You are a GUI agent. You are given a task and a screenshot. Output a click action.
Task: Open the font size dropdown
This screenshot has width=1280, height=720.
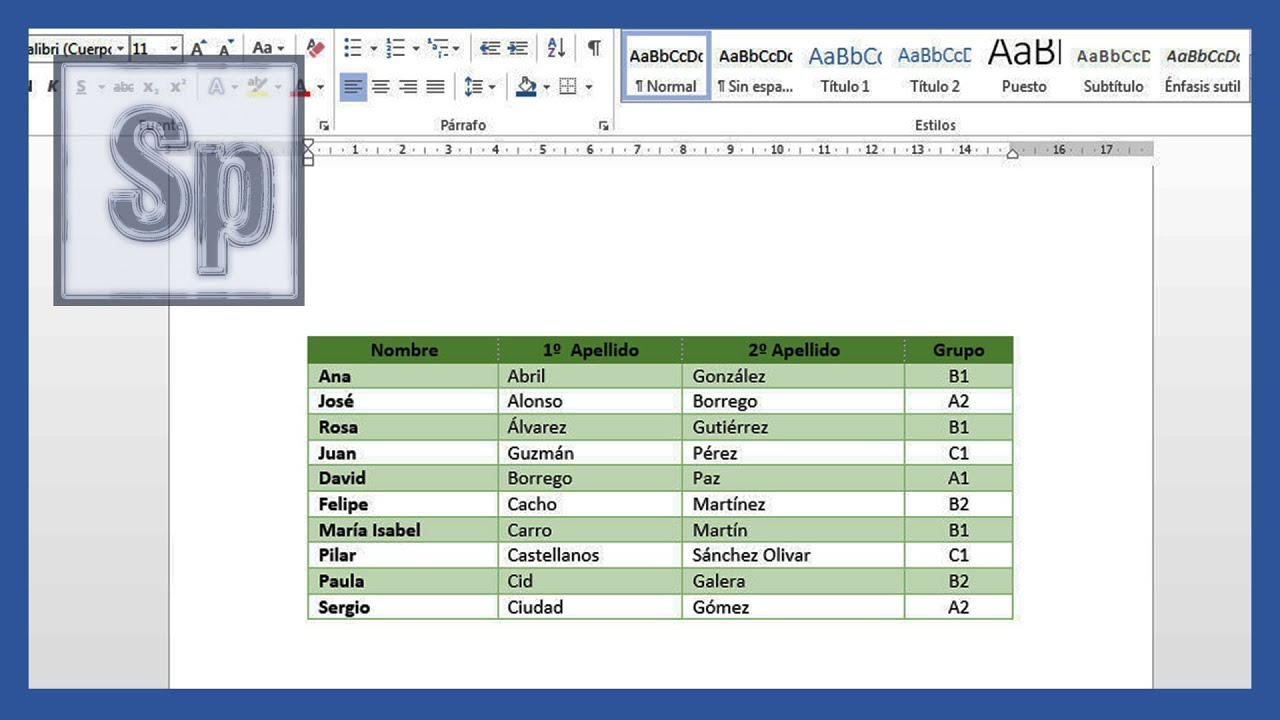coord(174,48)
